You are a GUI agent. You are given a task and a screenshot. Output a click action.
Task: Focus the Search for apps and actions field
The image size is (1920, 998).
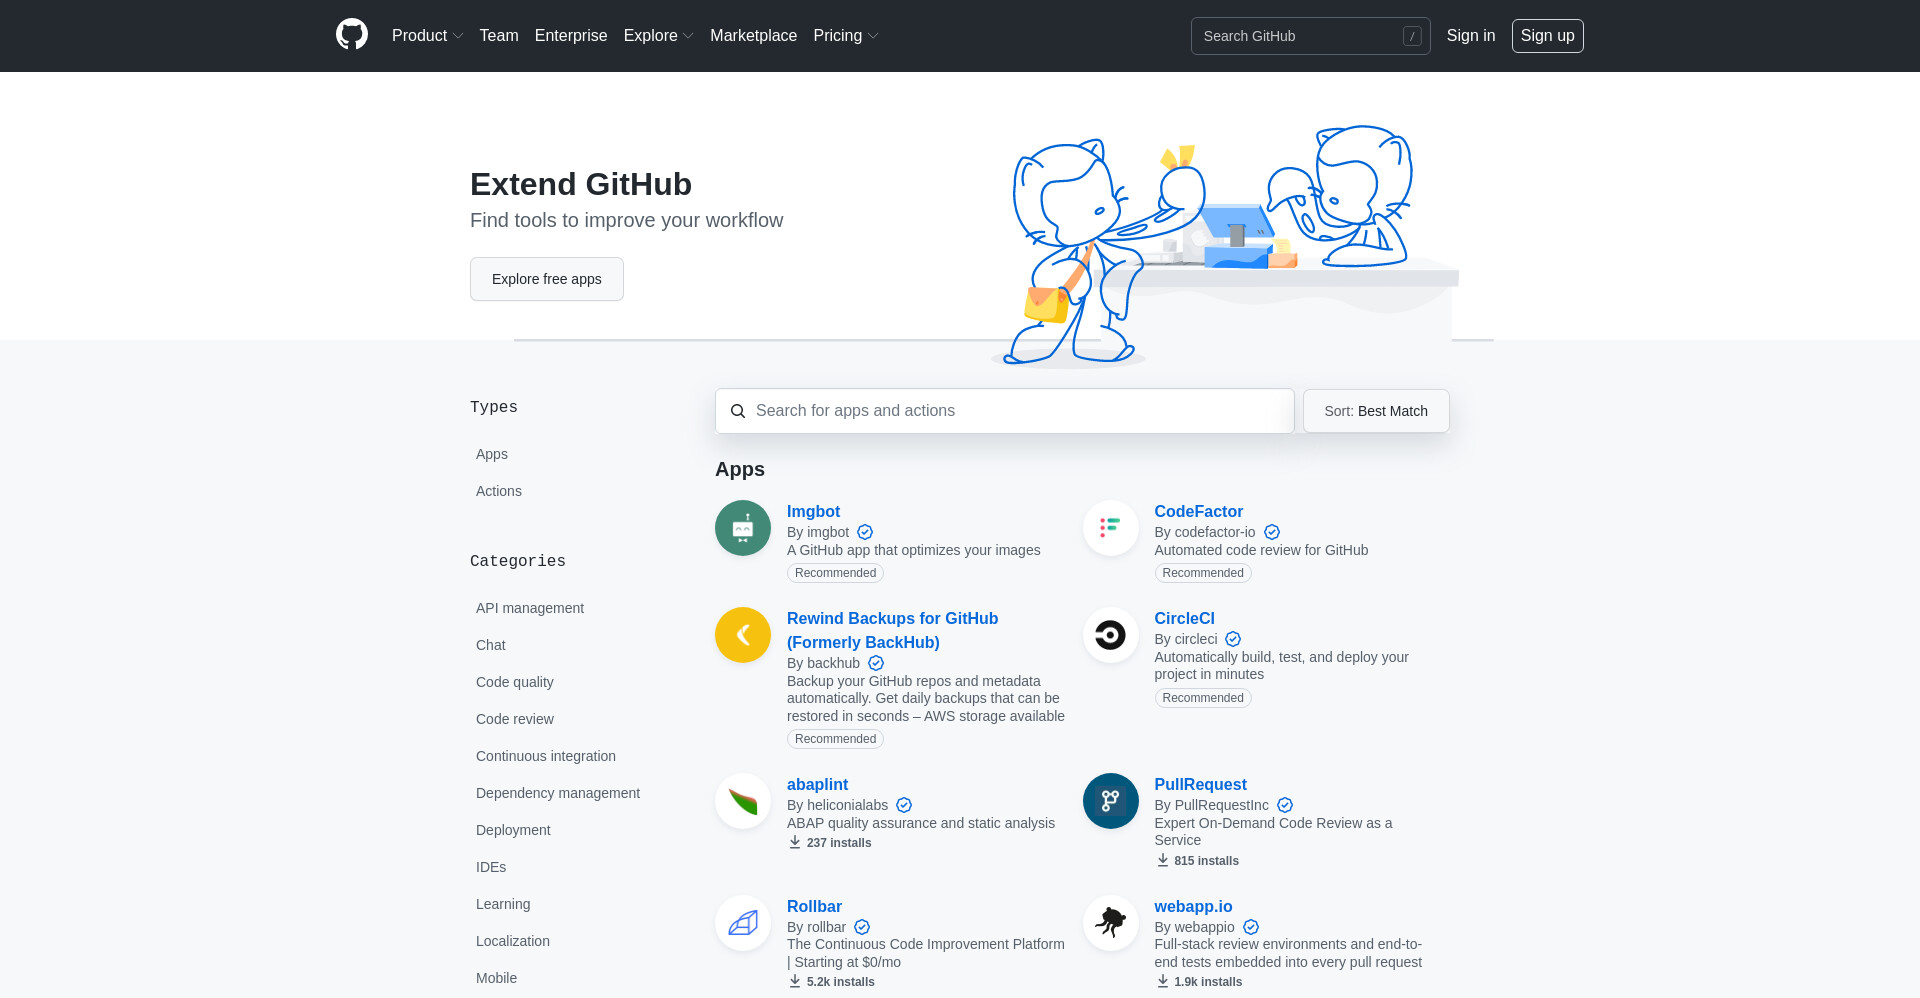click(1004, 411)
